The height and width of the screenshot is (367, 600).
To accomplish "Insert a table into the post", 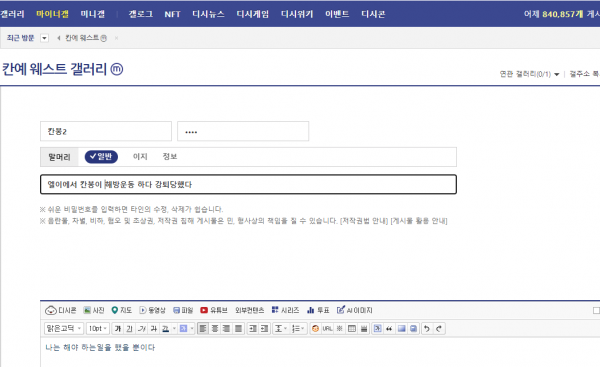I will point(352,329).
